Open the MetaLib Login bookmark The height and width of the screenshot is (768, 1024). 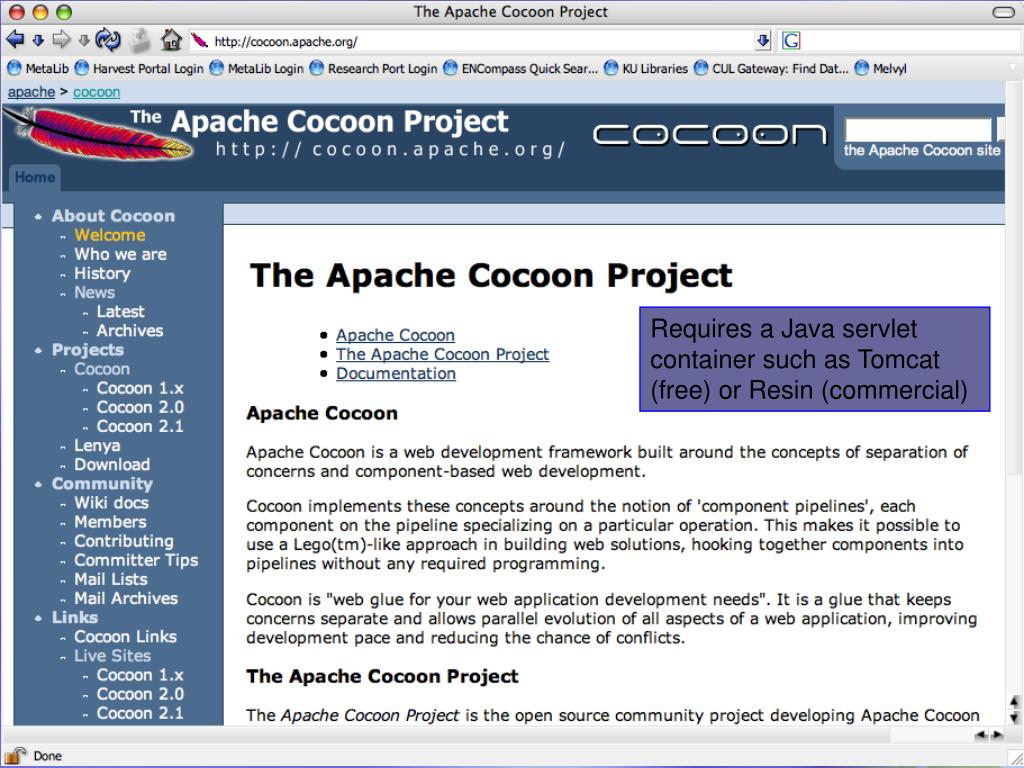tap(256, 68)
